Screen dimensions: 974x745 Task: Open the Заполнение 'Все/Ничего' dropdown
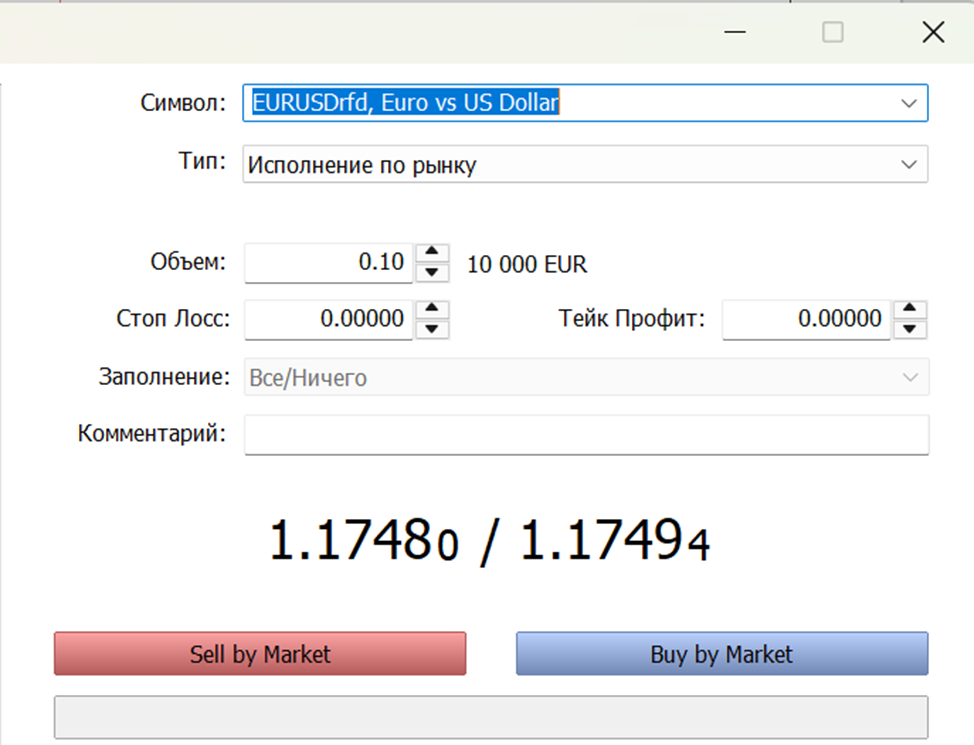[x=909, y=378]
